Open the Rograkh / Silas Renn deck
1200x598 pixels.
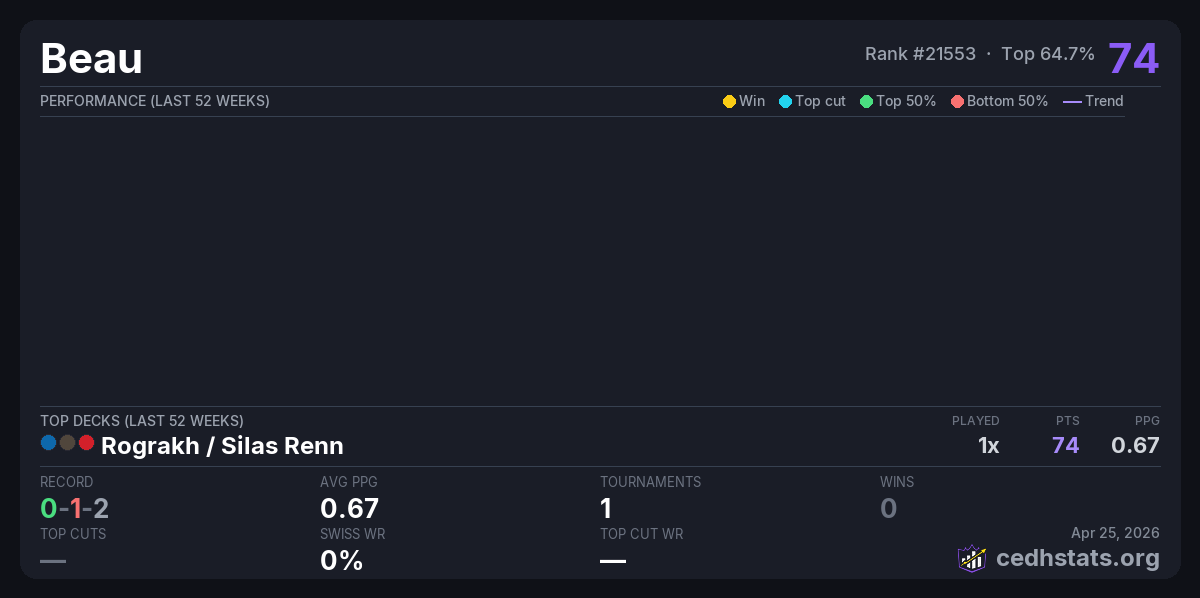(222, 446)
